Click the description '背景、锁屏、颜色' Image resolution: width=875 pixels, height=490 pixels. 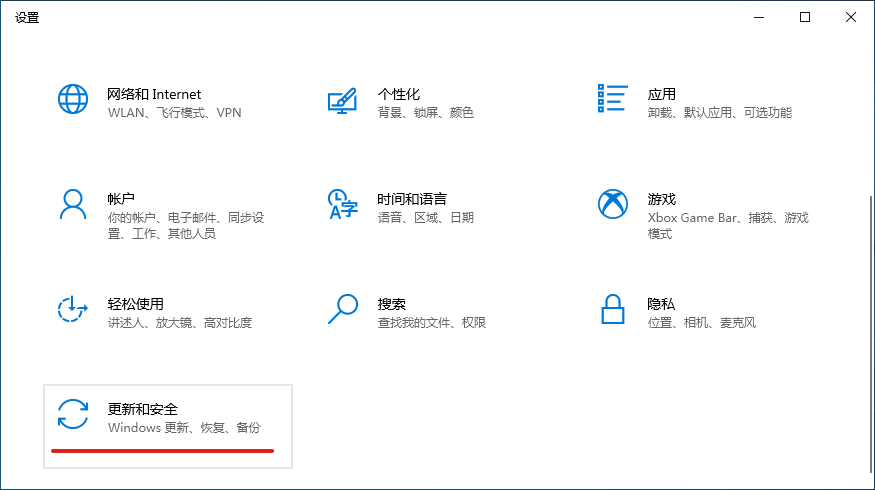(426, 113)
